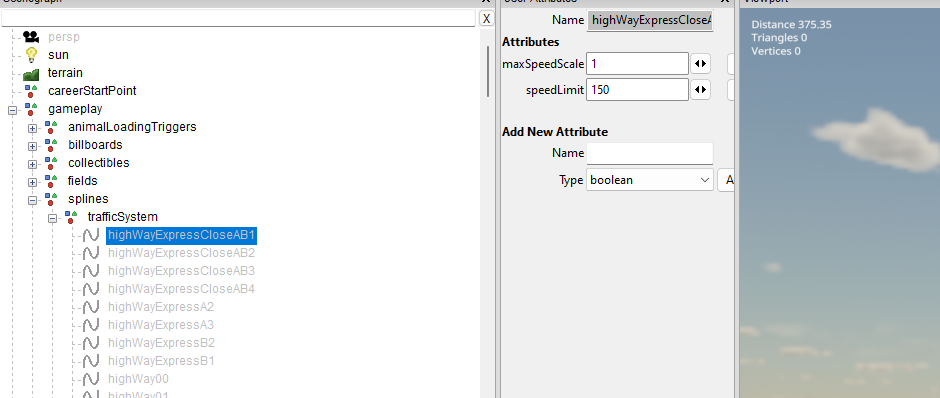This screenshot has height=398, width=940.
Task: Click the billboards group icon
Action: point(51,145)
